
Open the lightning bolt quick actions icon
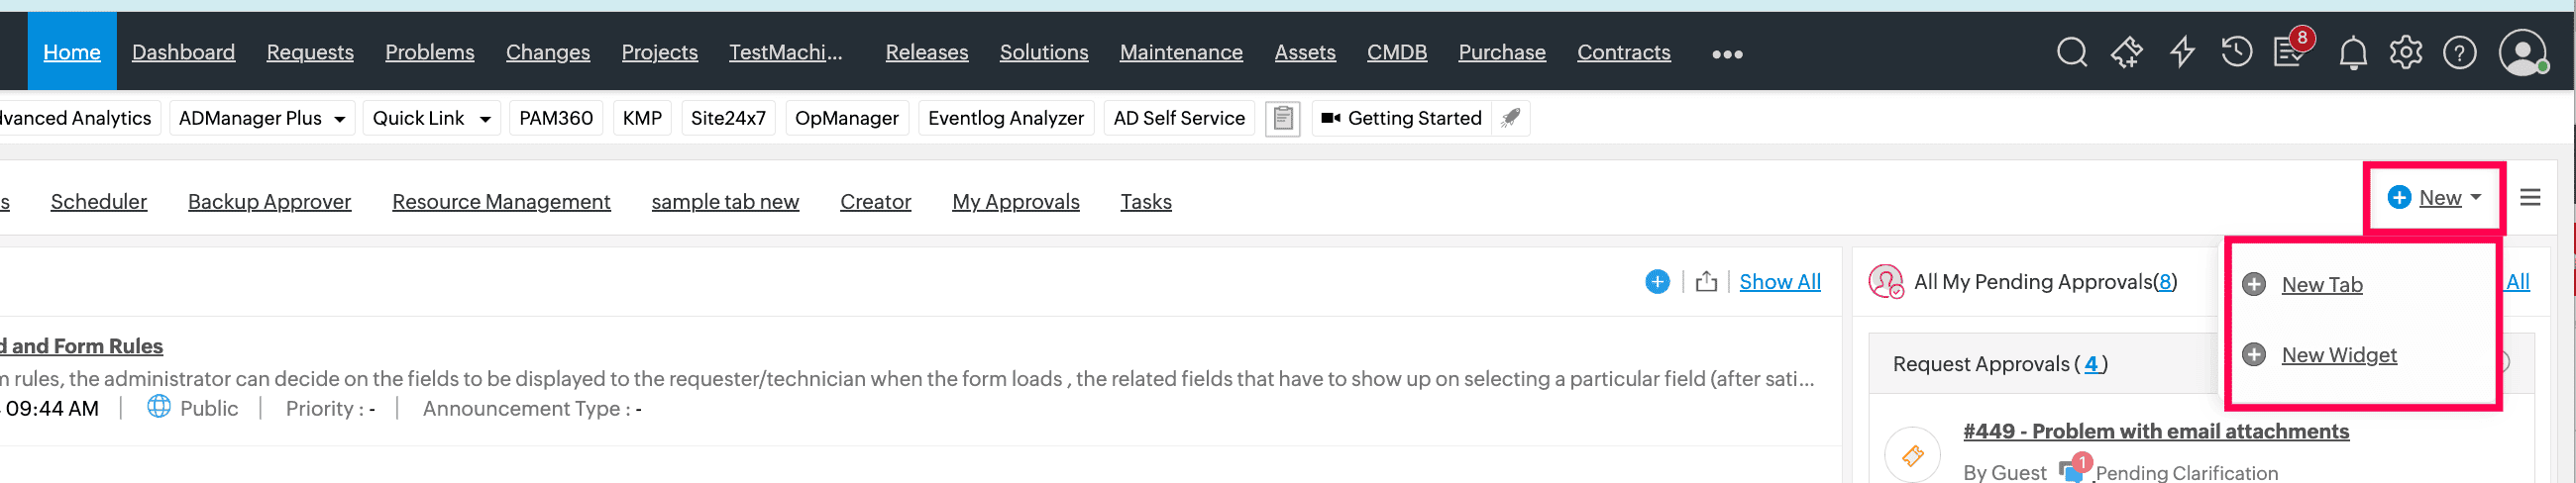click(2182, 52)
